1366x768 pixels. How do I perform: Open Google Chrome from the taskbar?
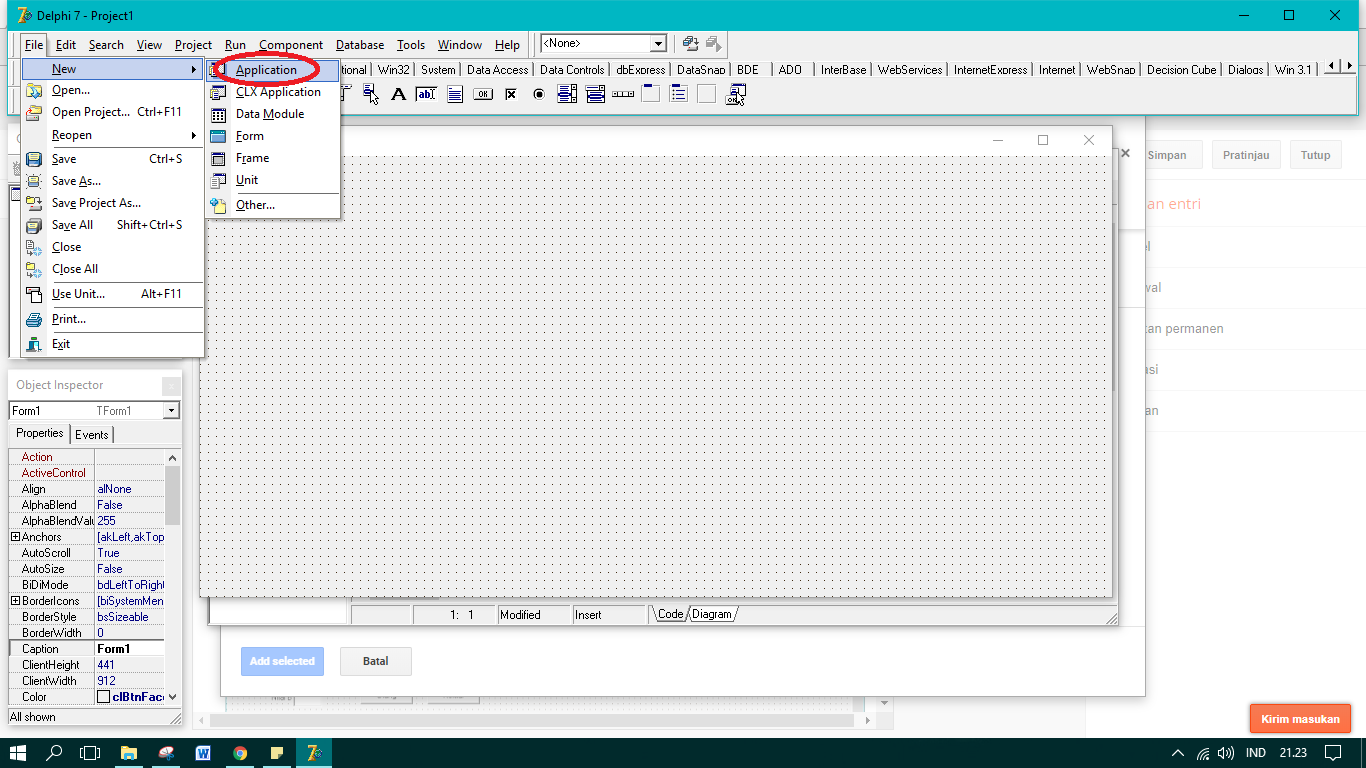point(240,753)
